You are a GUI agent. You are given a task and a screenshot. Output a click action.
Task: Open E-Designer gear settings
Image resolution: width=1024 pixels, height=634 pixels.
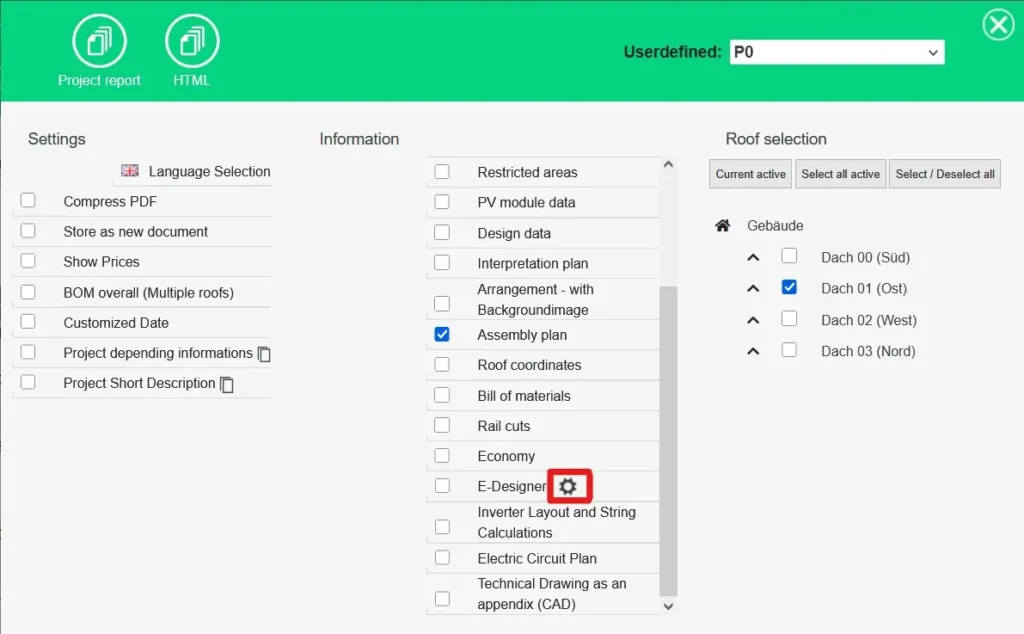pyautogui.click(x=568, y=487)
